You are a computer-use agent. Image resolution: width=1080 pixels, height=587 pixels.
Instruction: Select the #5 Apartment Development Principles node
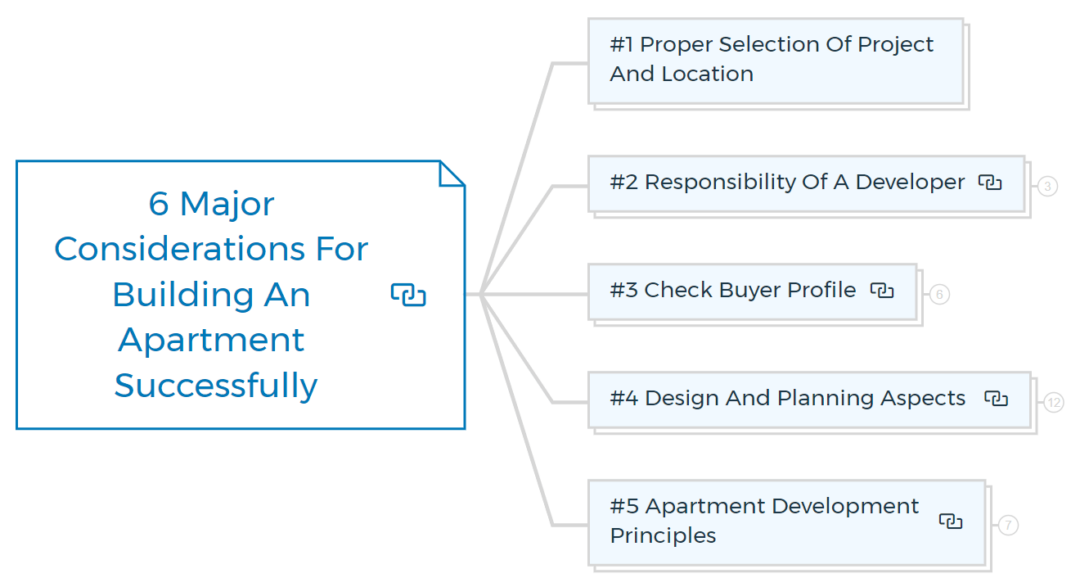(x=765, y=520)
